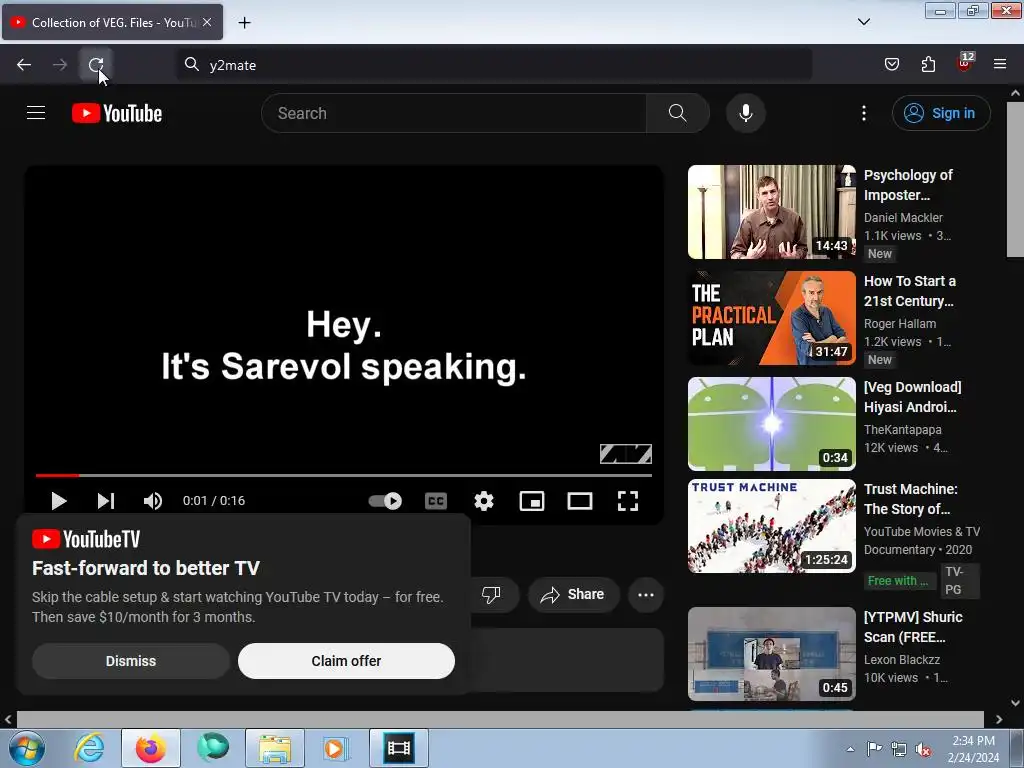Launch Internet Explorer from taskbar

pos(89,748)
